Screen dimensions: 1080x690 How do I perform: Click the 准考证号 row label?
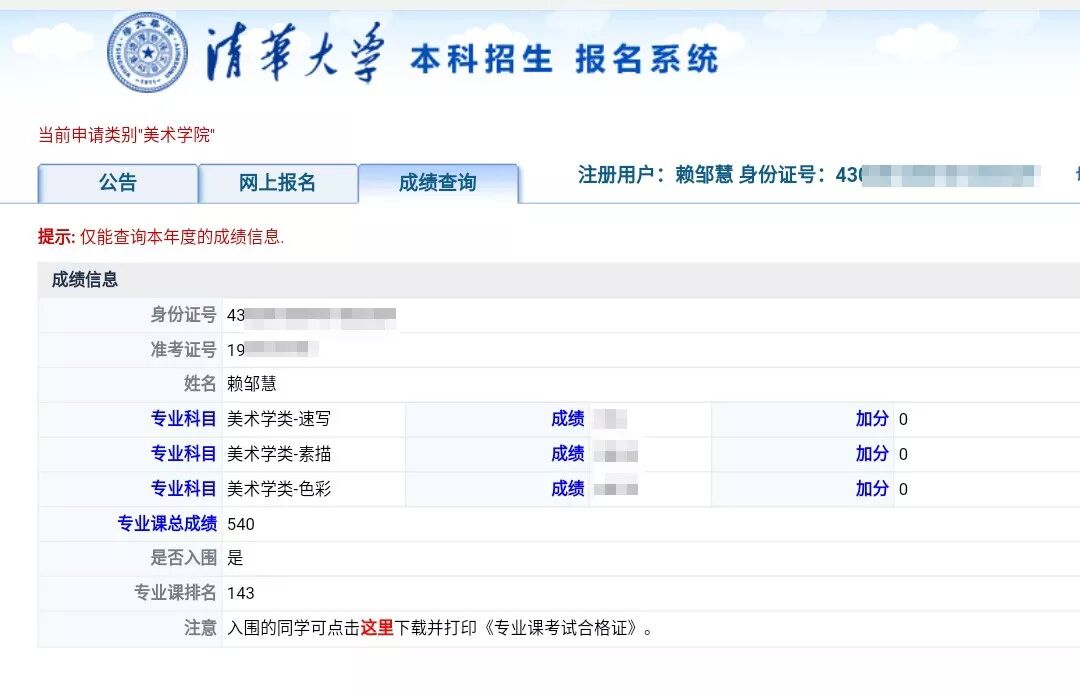point(183,350)
